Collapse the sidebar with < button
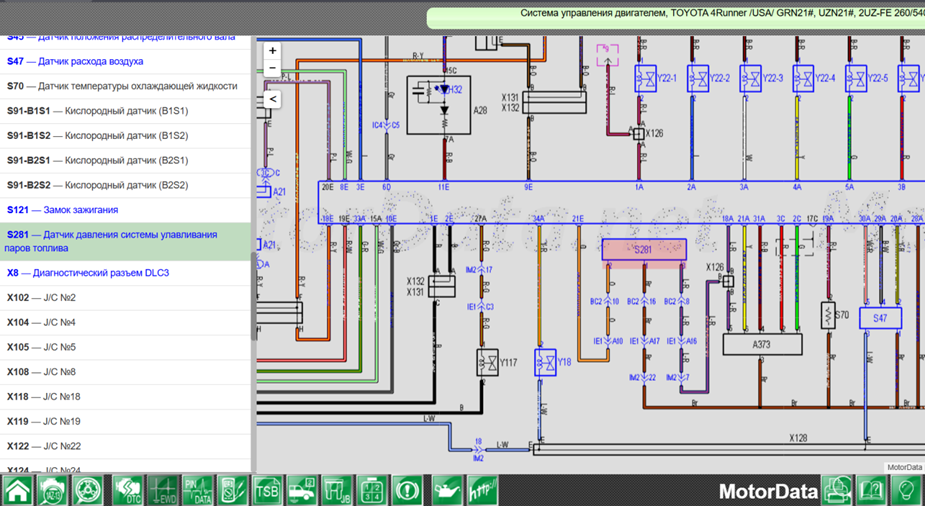Screen dimensions: 925x506 click(273, 99)
